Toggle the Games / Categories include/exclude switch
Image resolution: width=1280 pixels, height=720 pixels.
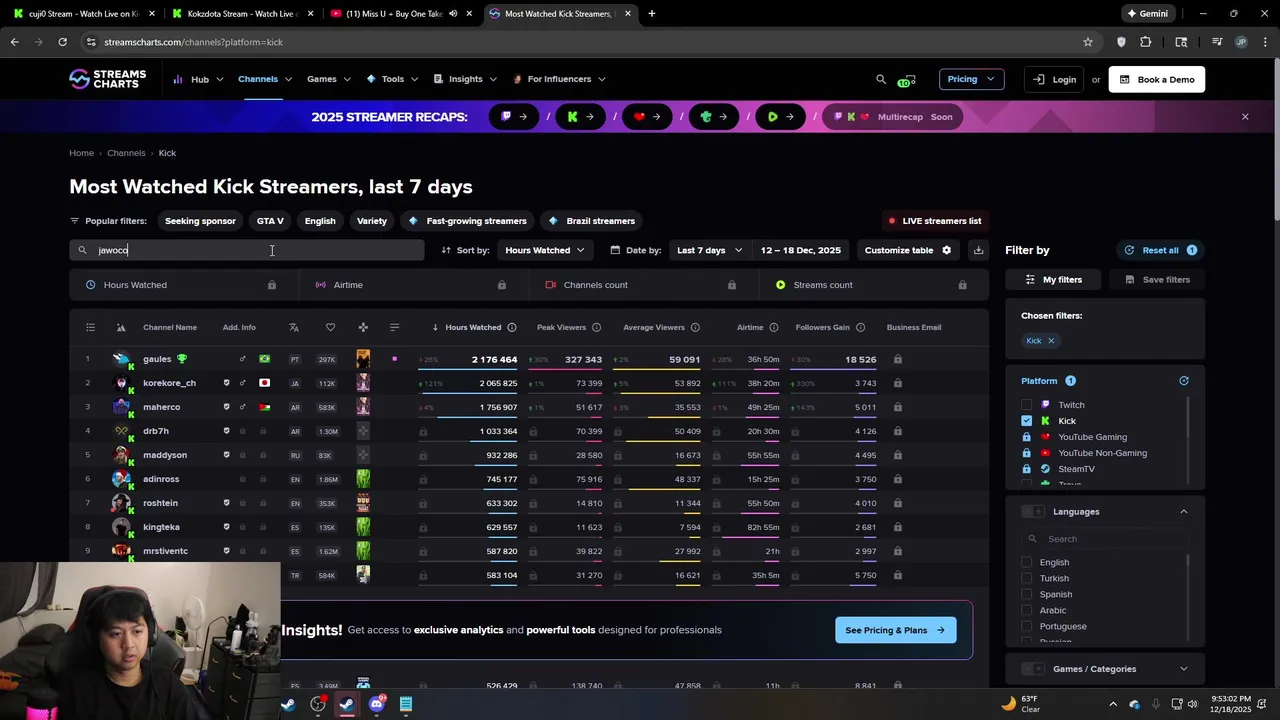(1033, 669)
